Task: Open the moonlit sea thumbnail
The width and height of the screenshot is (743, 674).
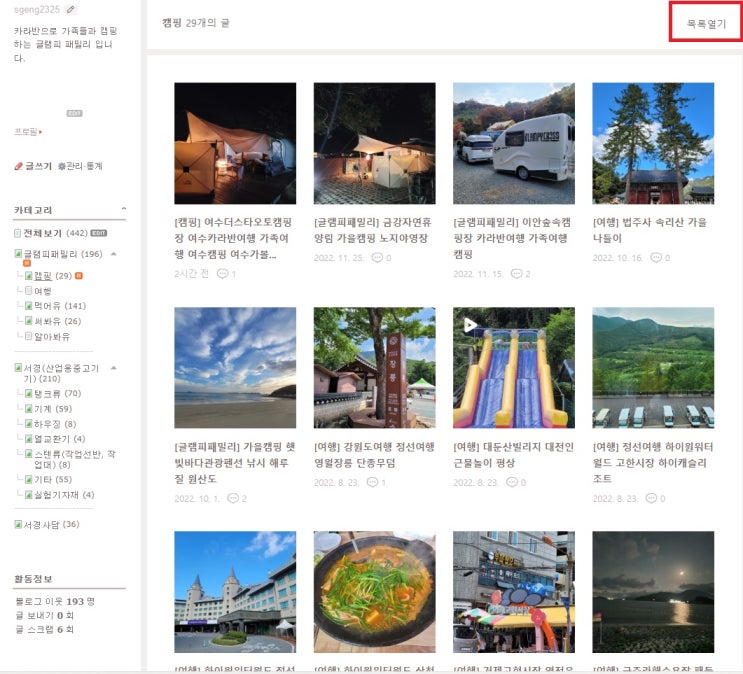Action: 653,592
